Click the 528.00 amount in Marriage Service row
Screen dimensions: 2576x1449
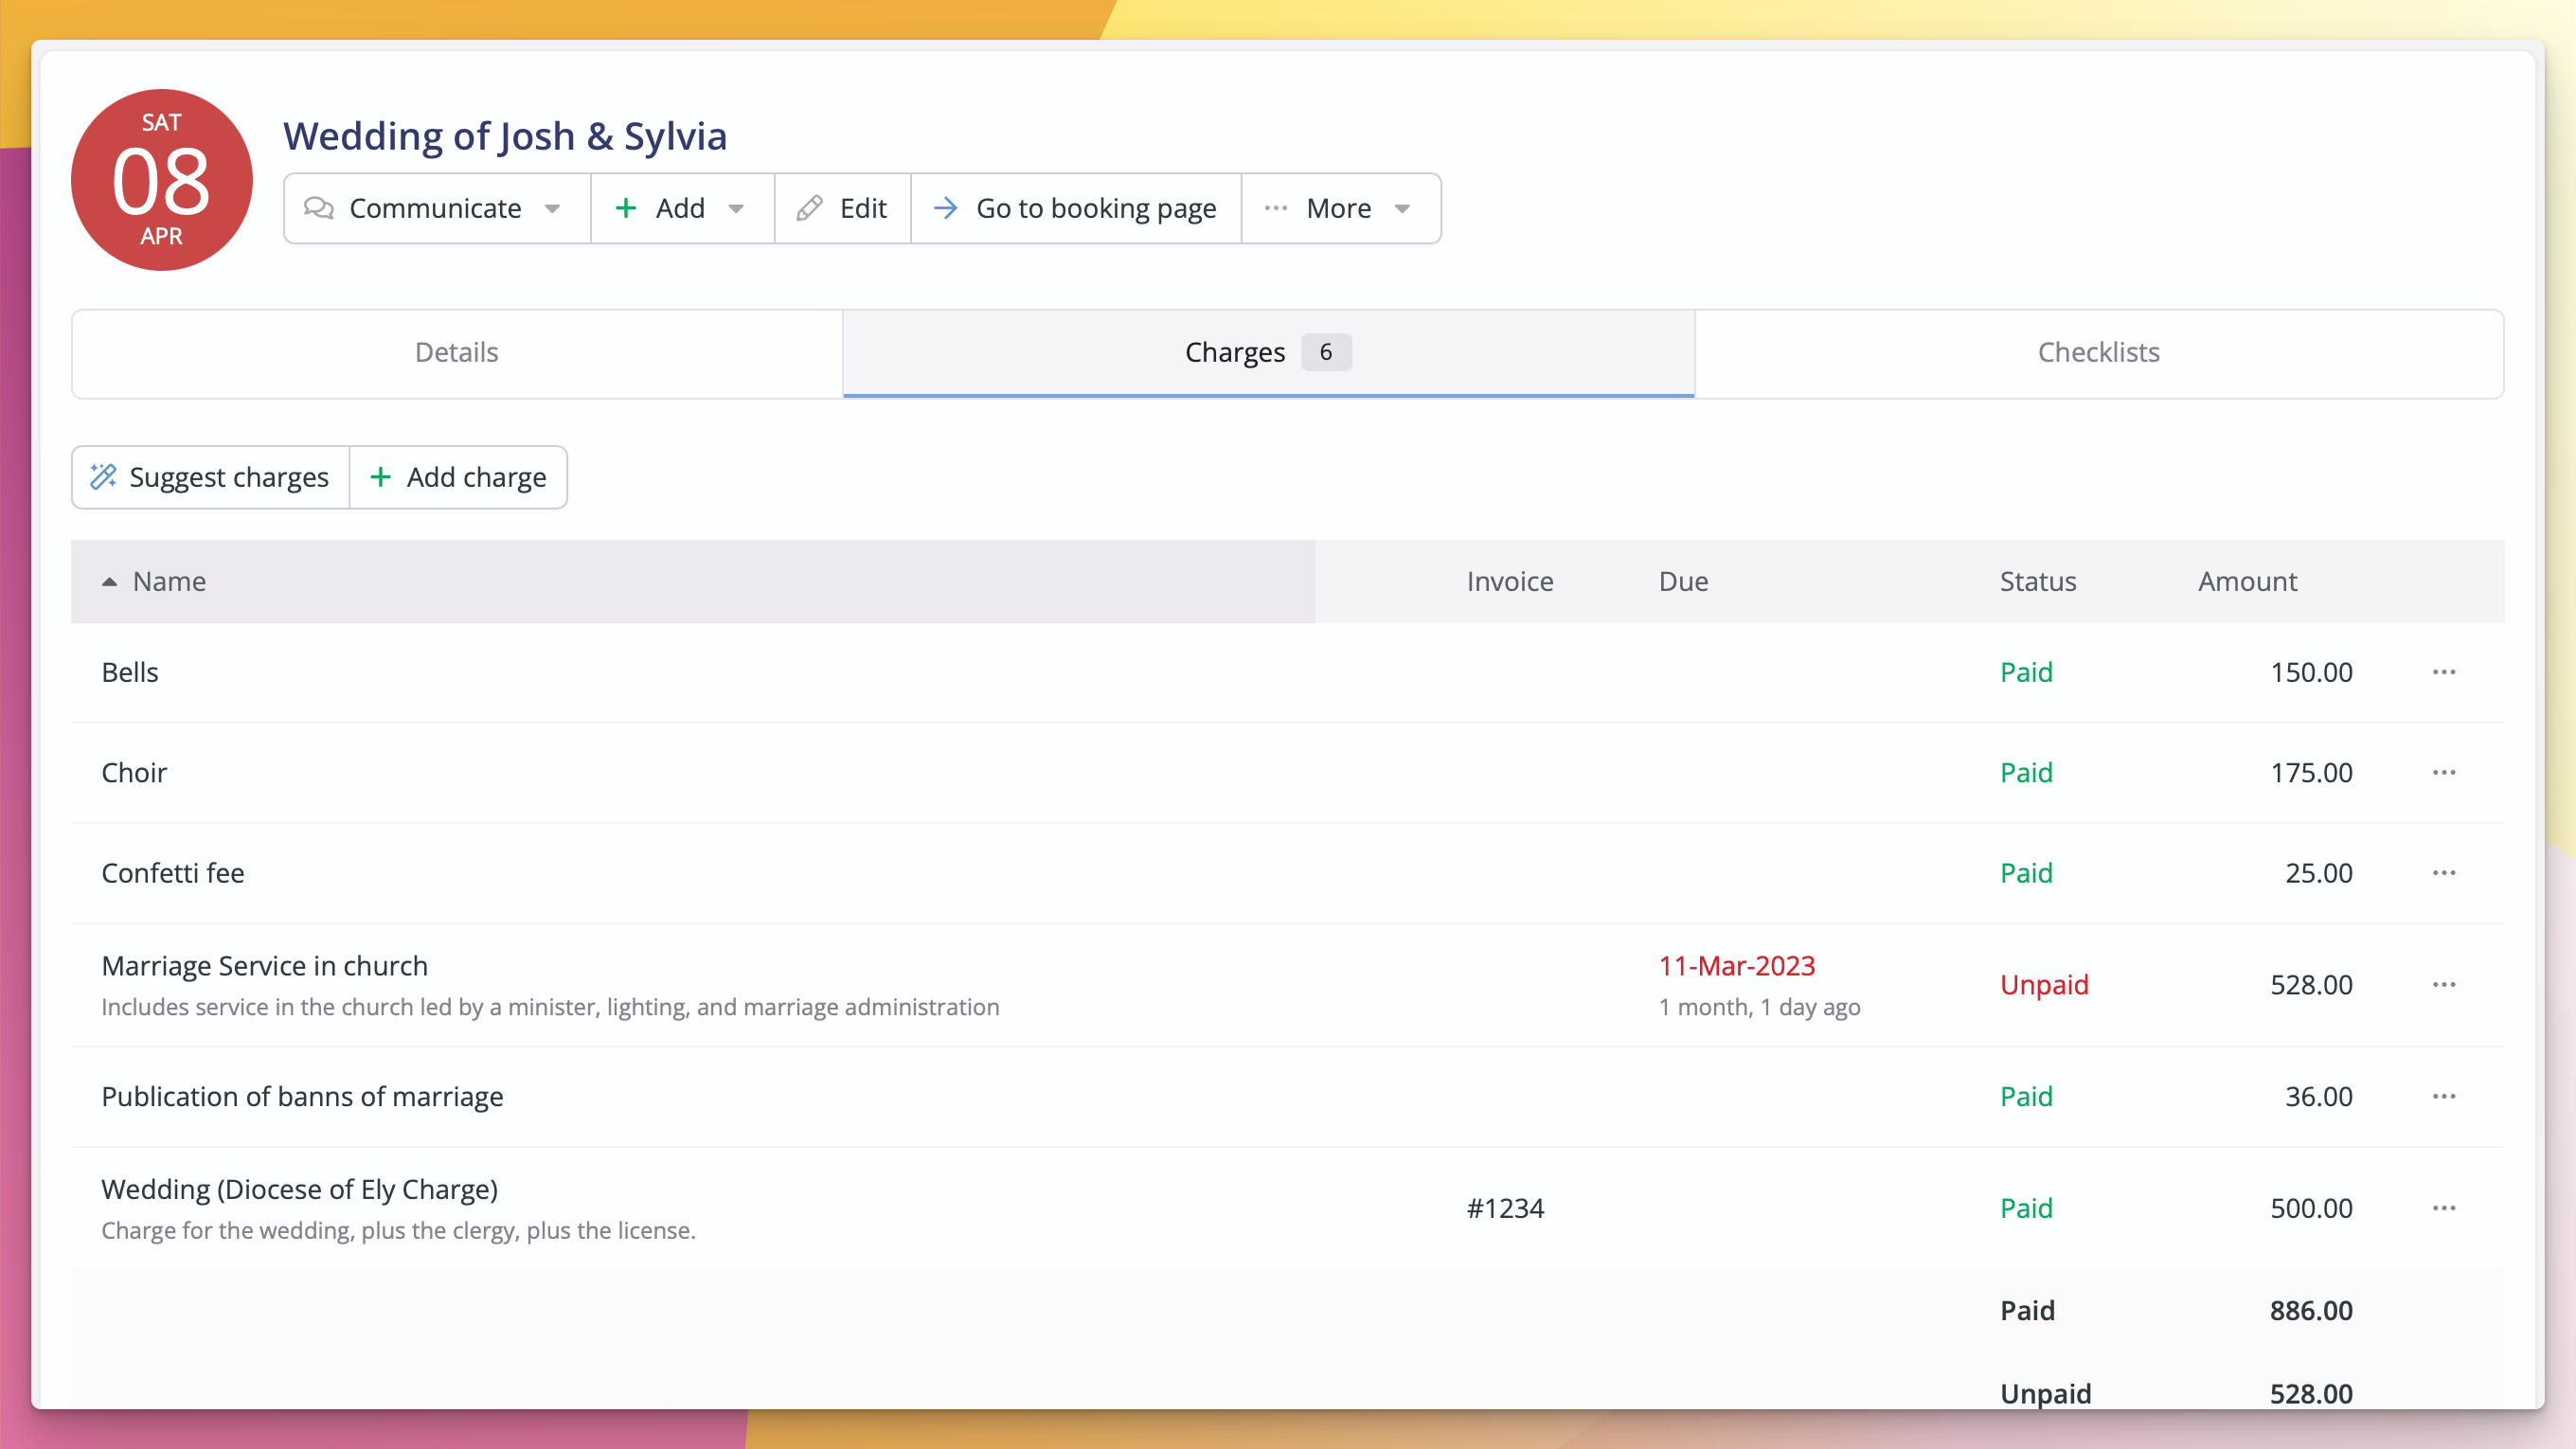click(2311, 985)
